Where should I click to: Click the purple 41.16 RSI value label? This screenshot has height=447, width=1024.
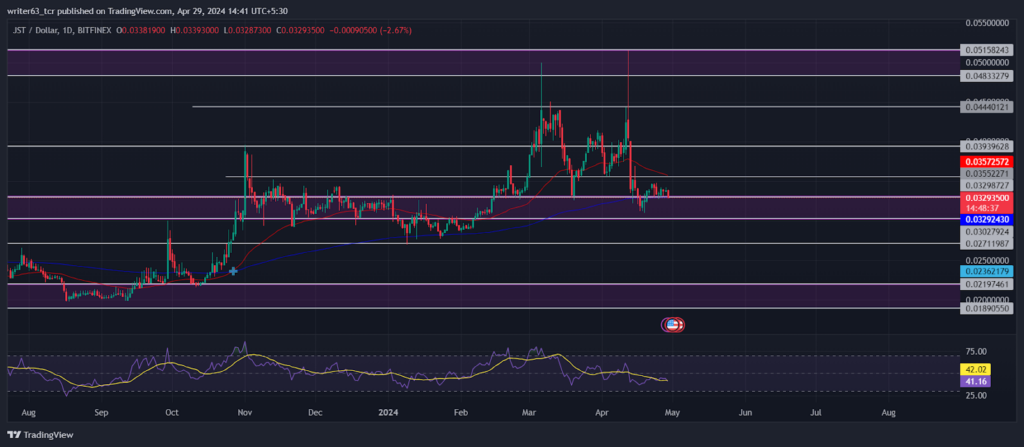pyautogui.click(x=976, y=380)
